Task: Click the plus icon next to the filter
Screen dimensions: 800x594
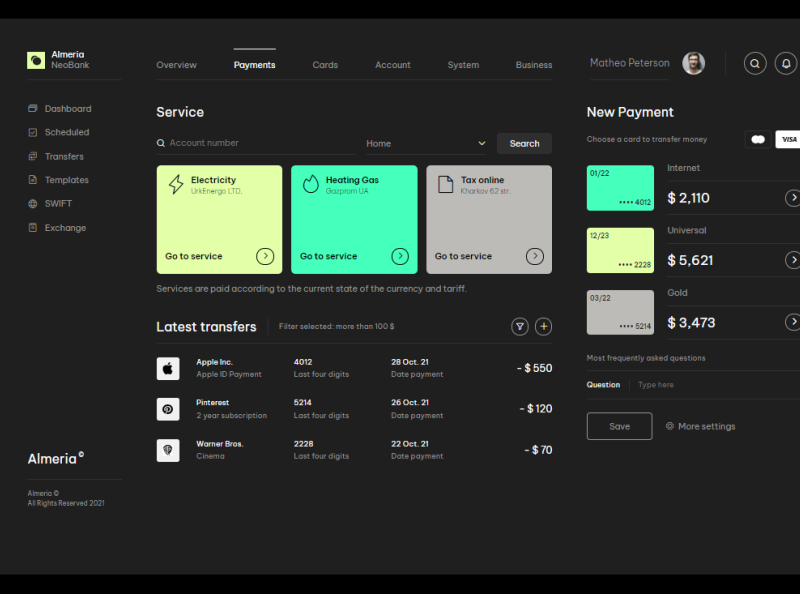Action: coord(543,326)
